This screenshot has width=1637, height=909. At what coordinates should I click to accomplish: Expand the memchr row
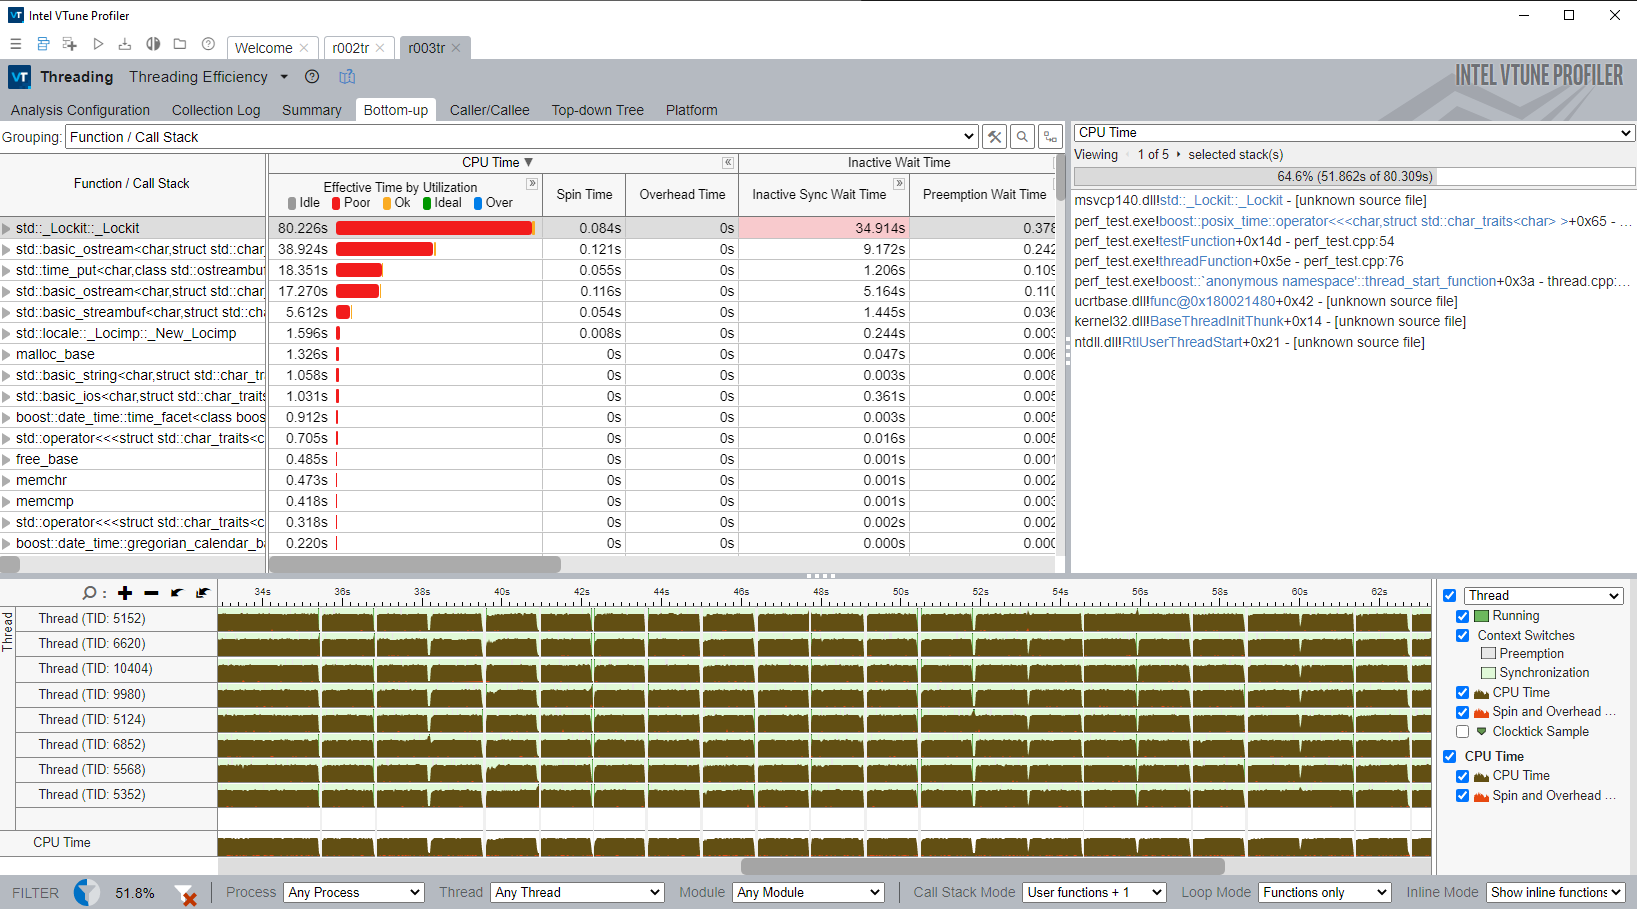(x=7, y=480)
